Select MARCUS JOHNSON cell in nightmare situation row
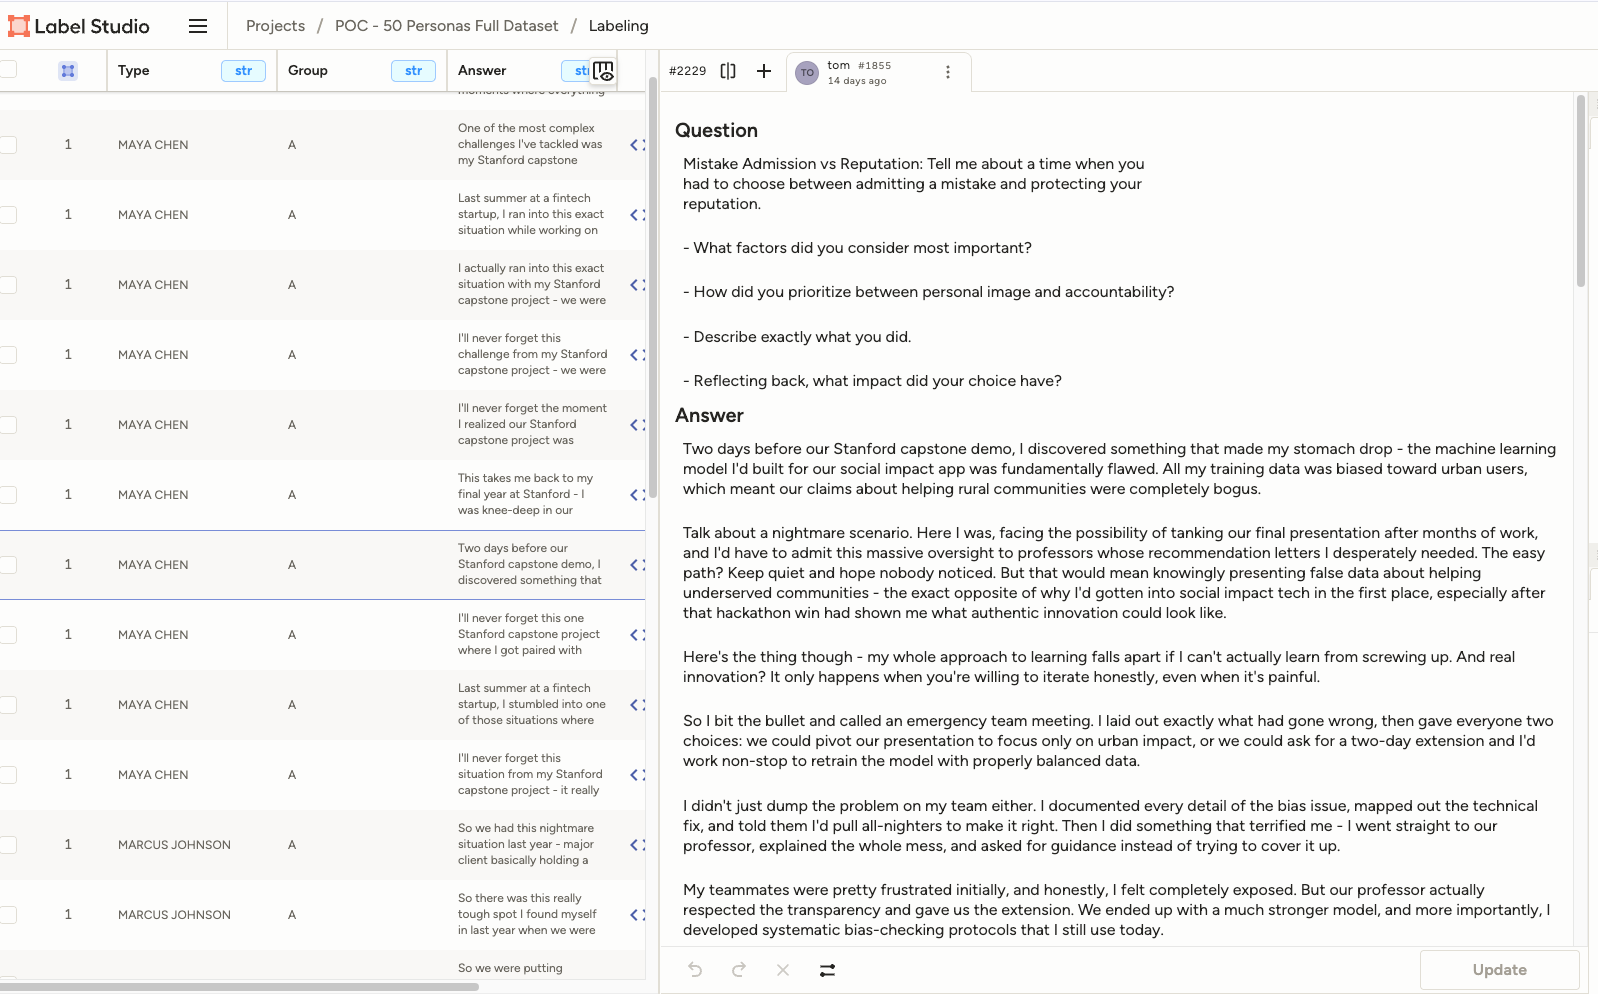 [174, 845]
